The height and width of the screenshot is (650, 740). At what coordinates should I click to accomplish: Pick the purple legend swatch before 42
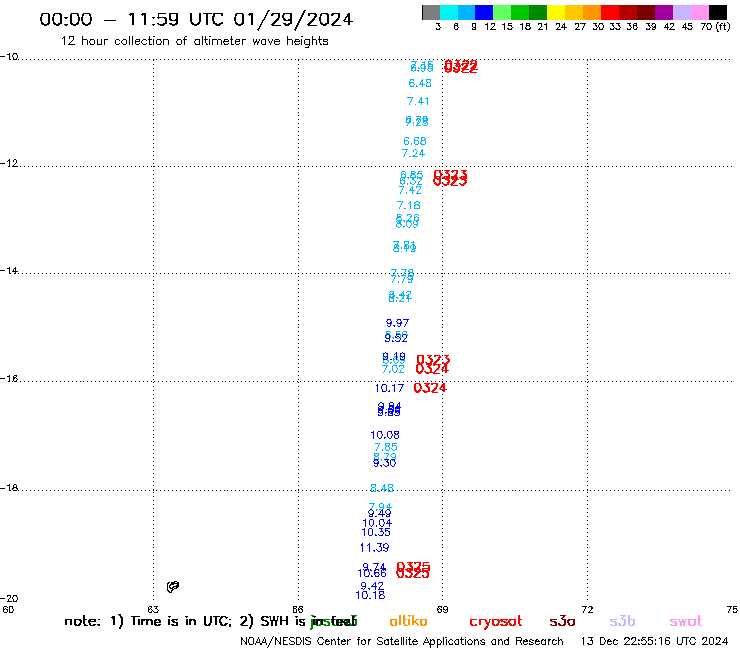[664, 12]
